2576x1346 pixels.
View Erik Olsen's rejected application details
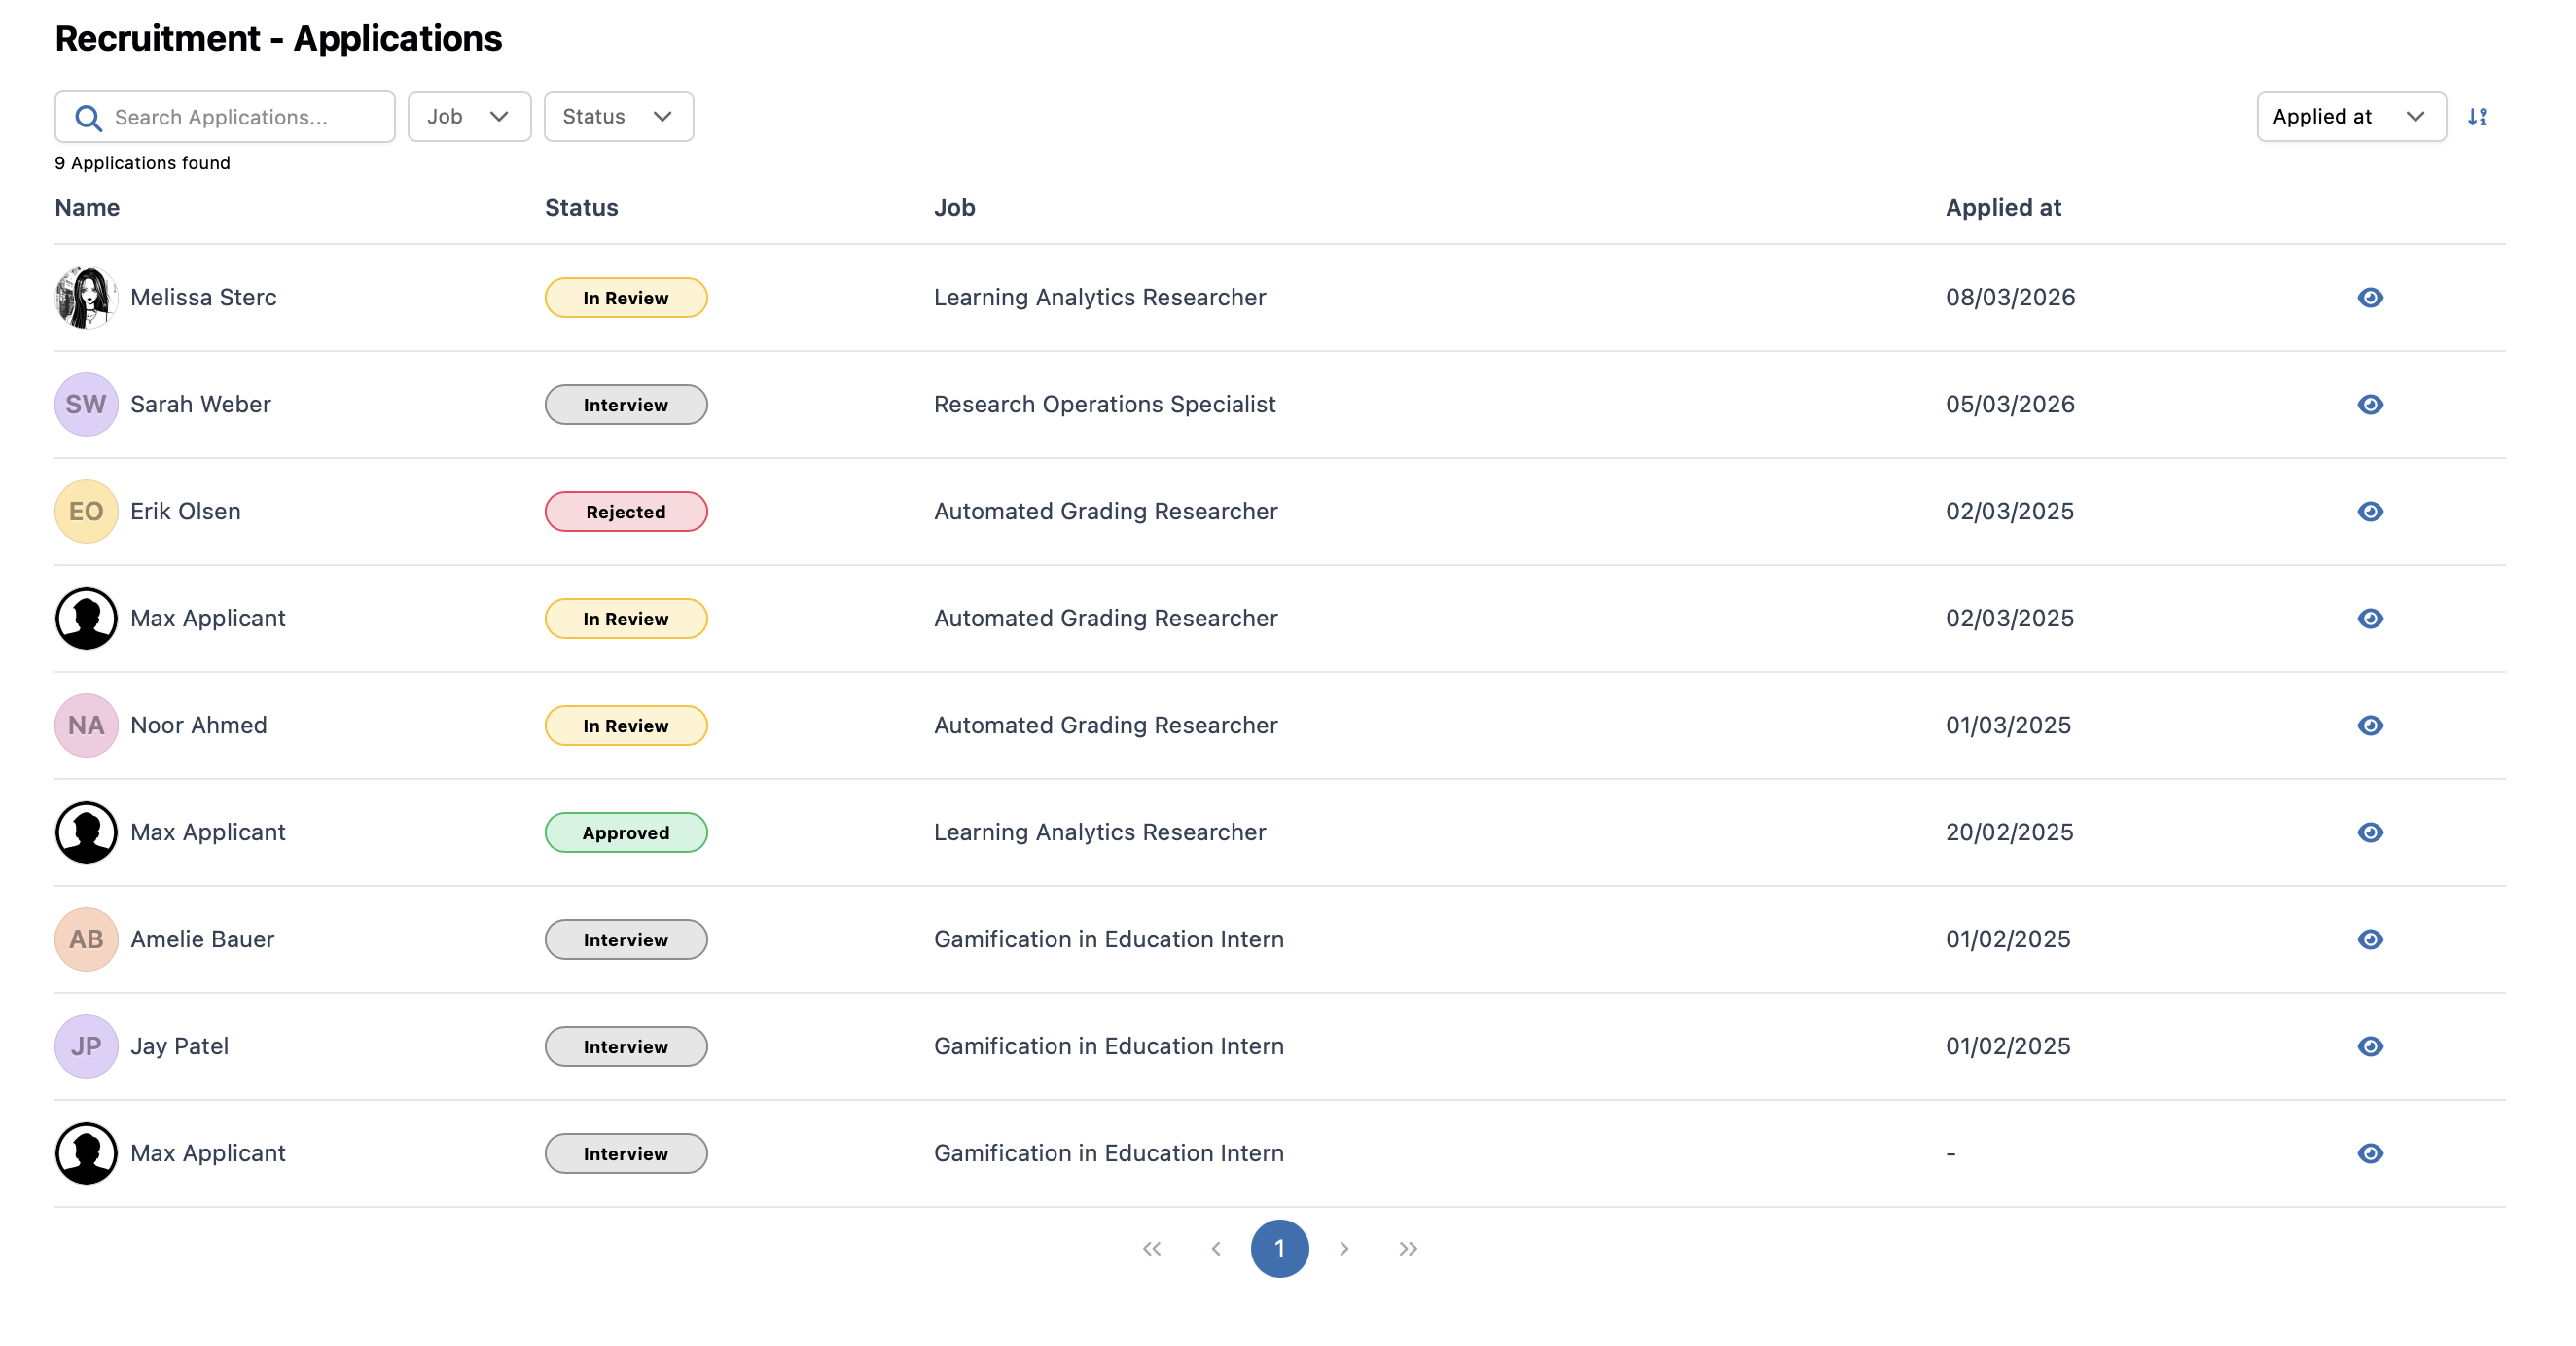[x=2370, y=511]
